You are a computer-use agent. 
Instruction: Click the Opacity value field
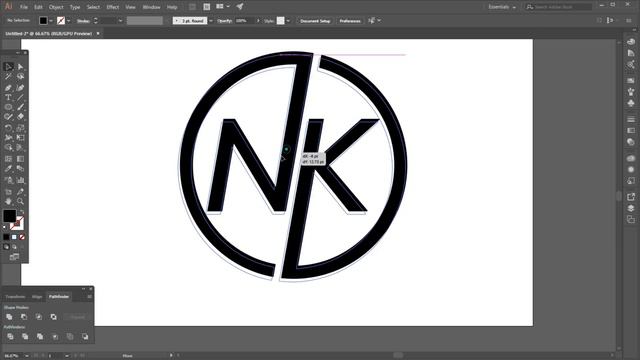coord(244,20)
